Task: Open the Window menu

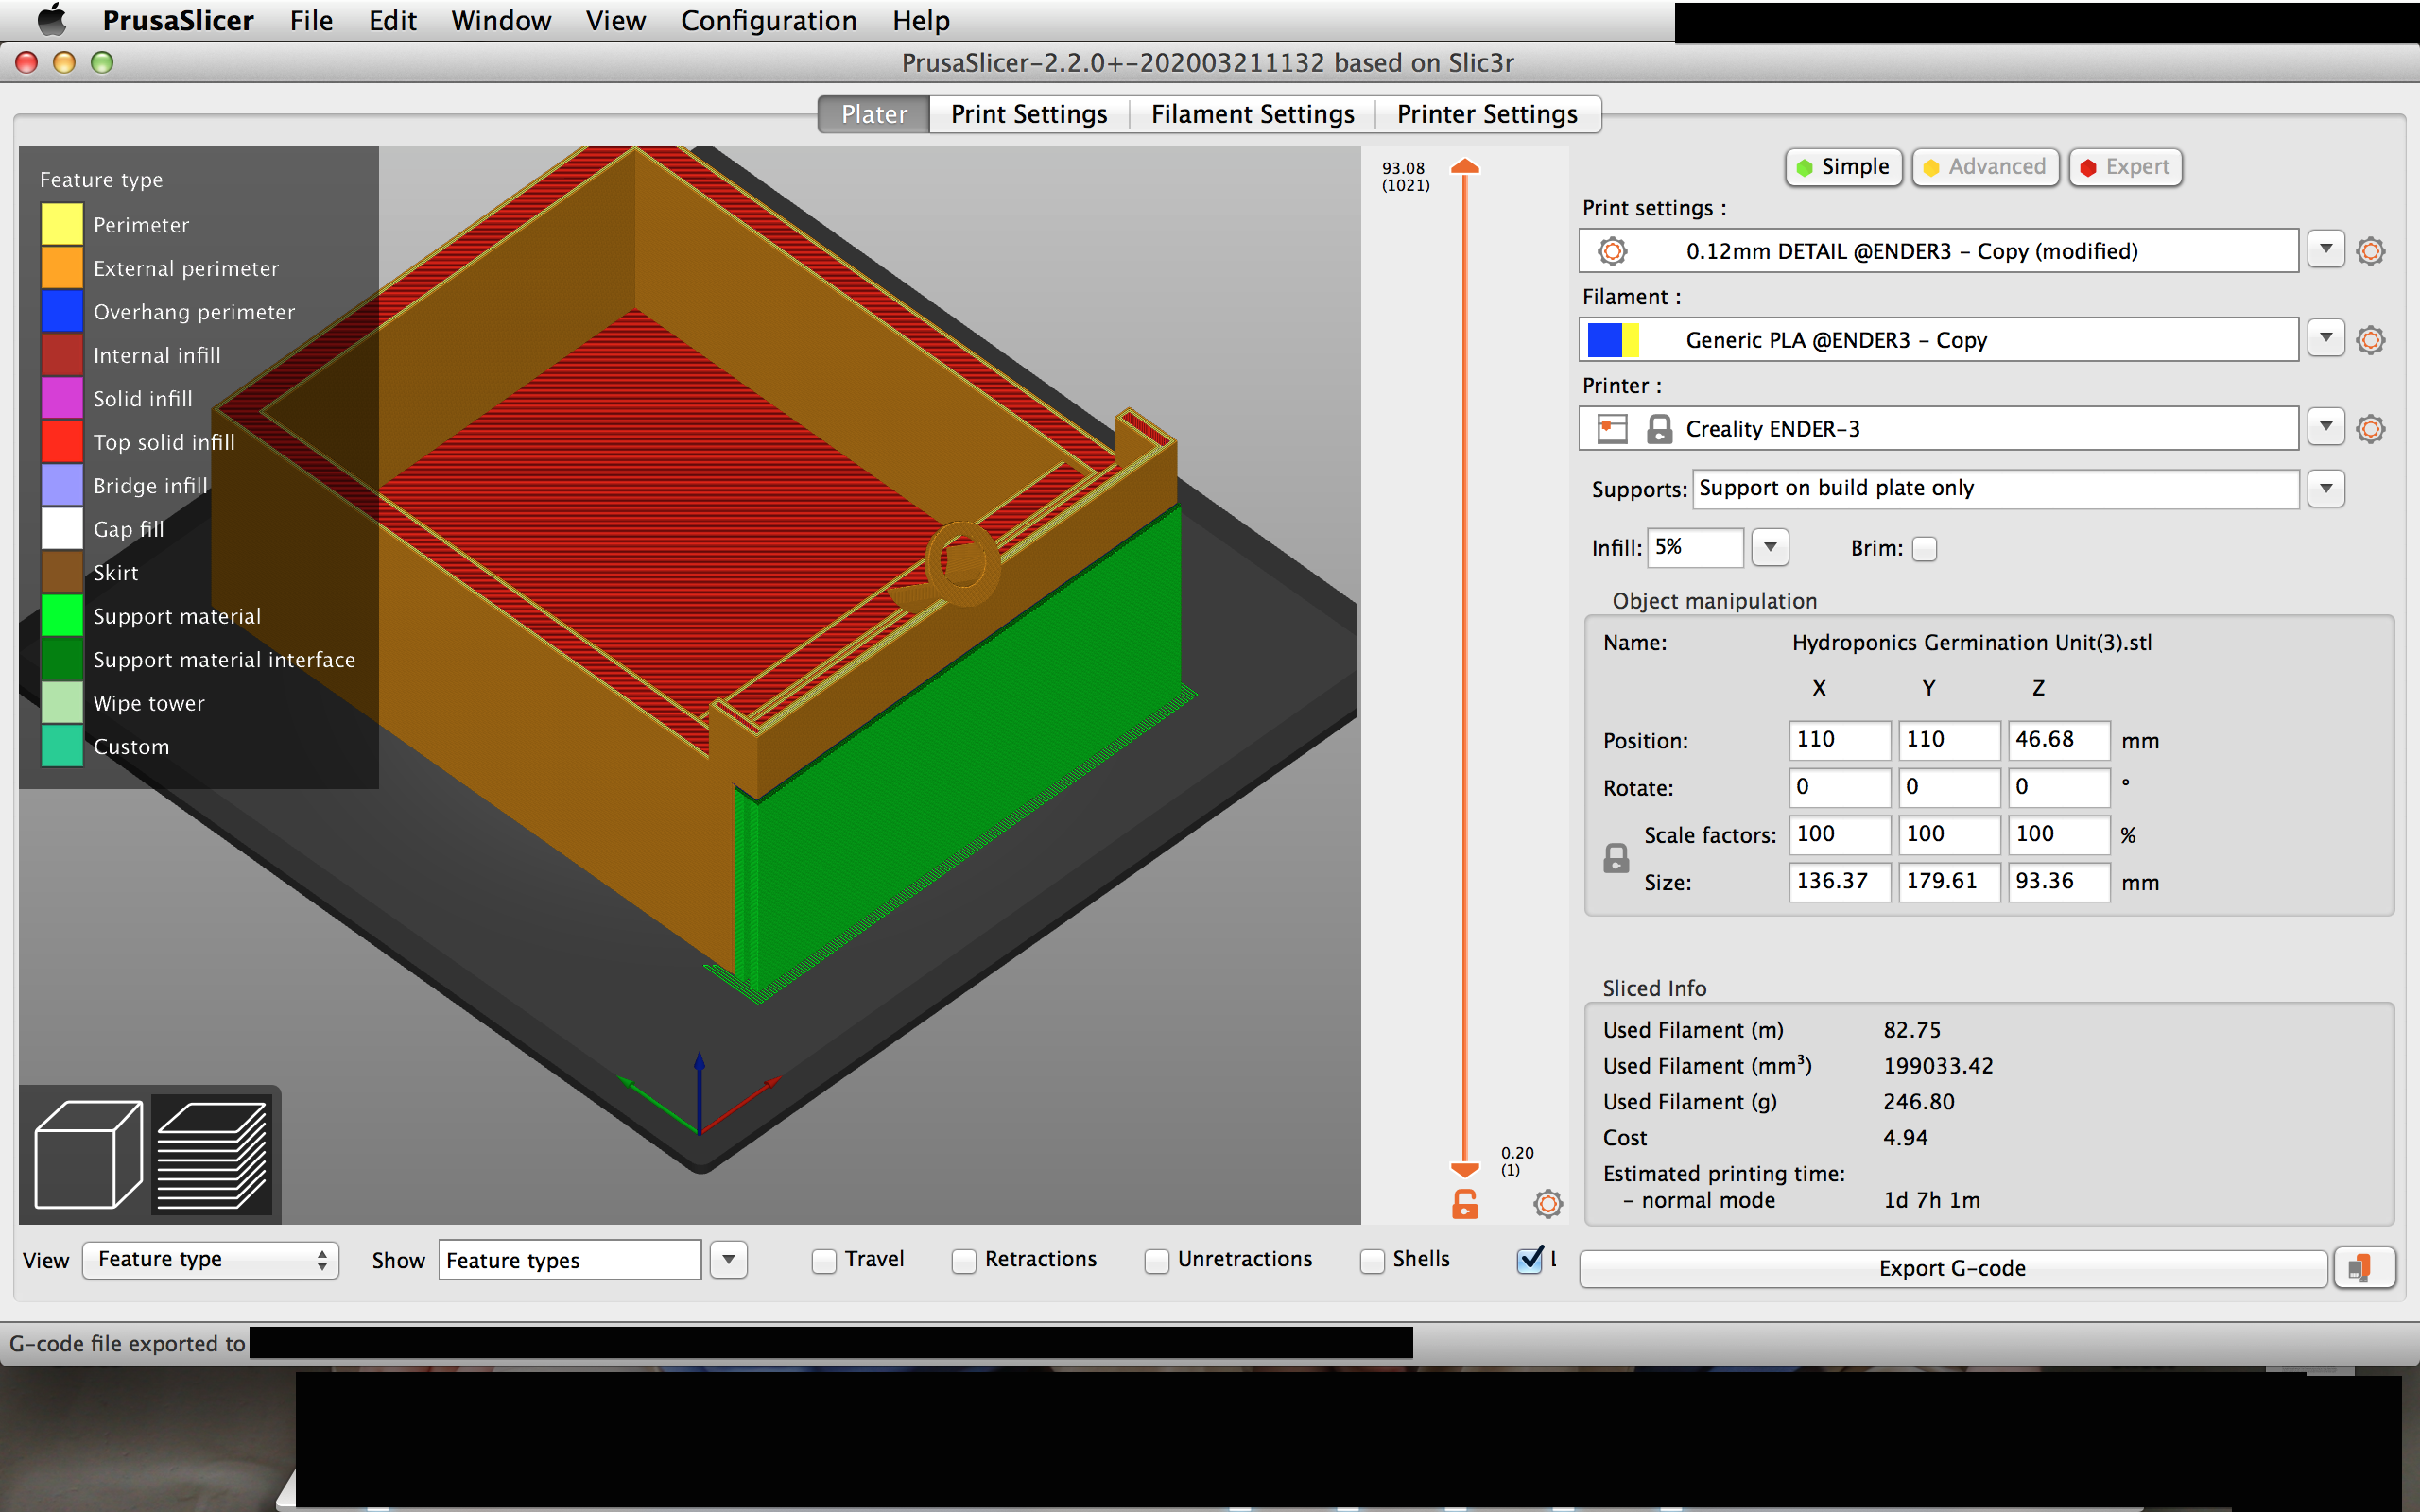Action: (x=500, y=20)
